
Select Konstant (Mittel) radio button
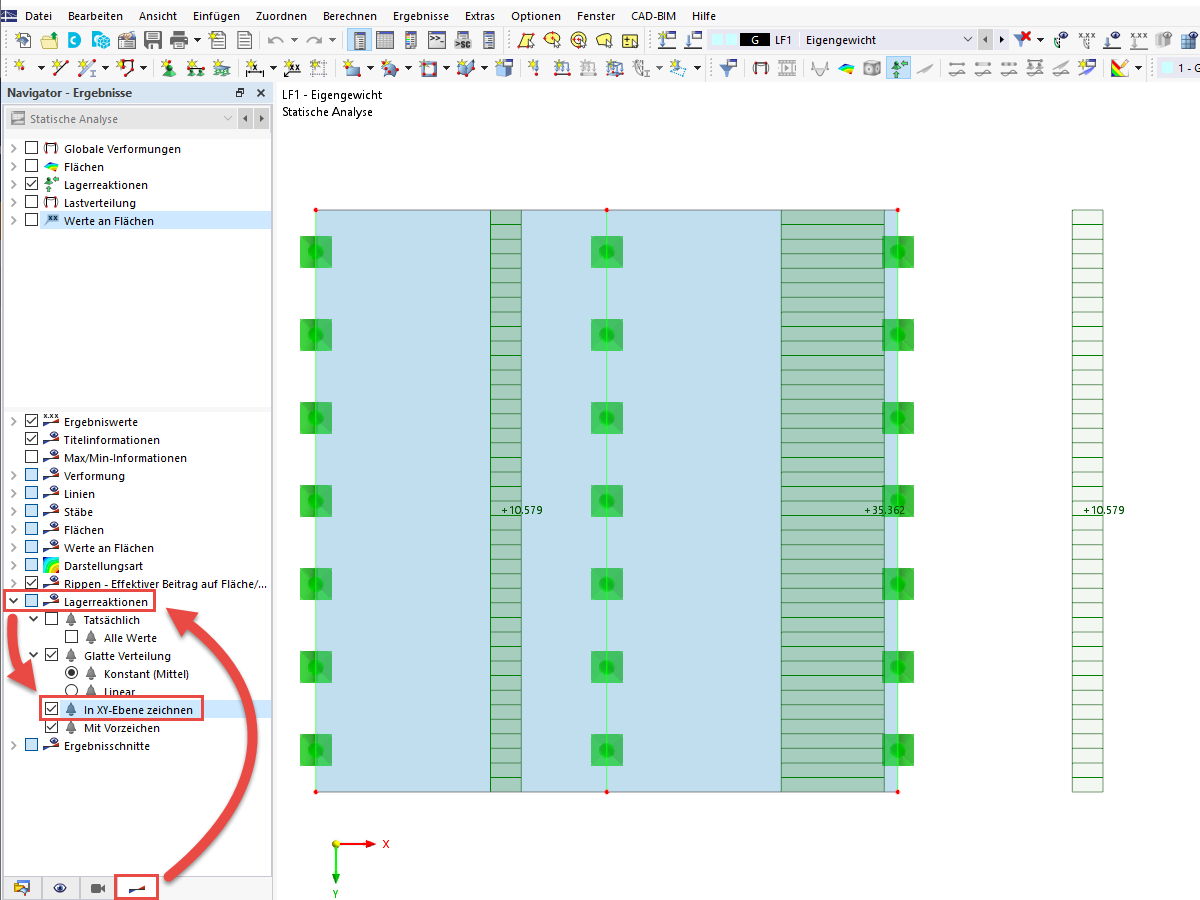click(71, 673)
